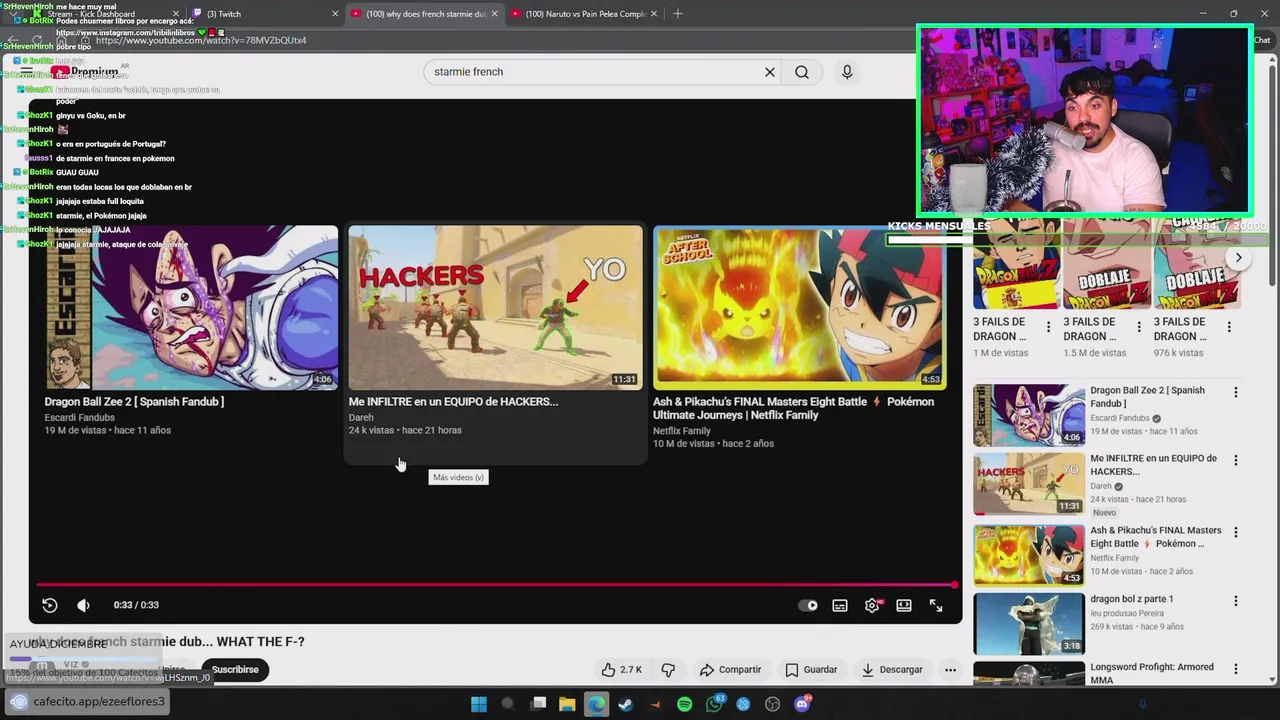
Task: Replay the video with replay icon
Action: click(50, 605)
